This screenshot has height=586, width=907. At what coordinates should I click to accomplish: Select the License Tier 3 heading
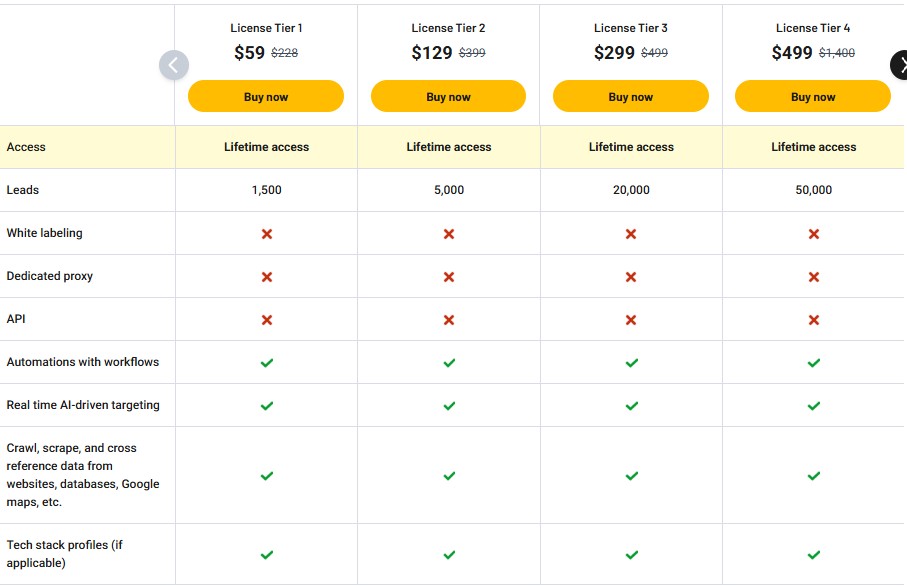[x=631, y=28]
